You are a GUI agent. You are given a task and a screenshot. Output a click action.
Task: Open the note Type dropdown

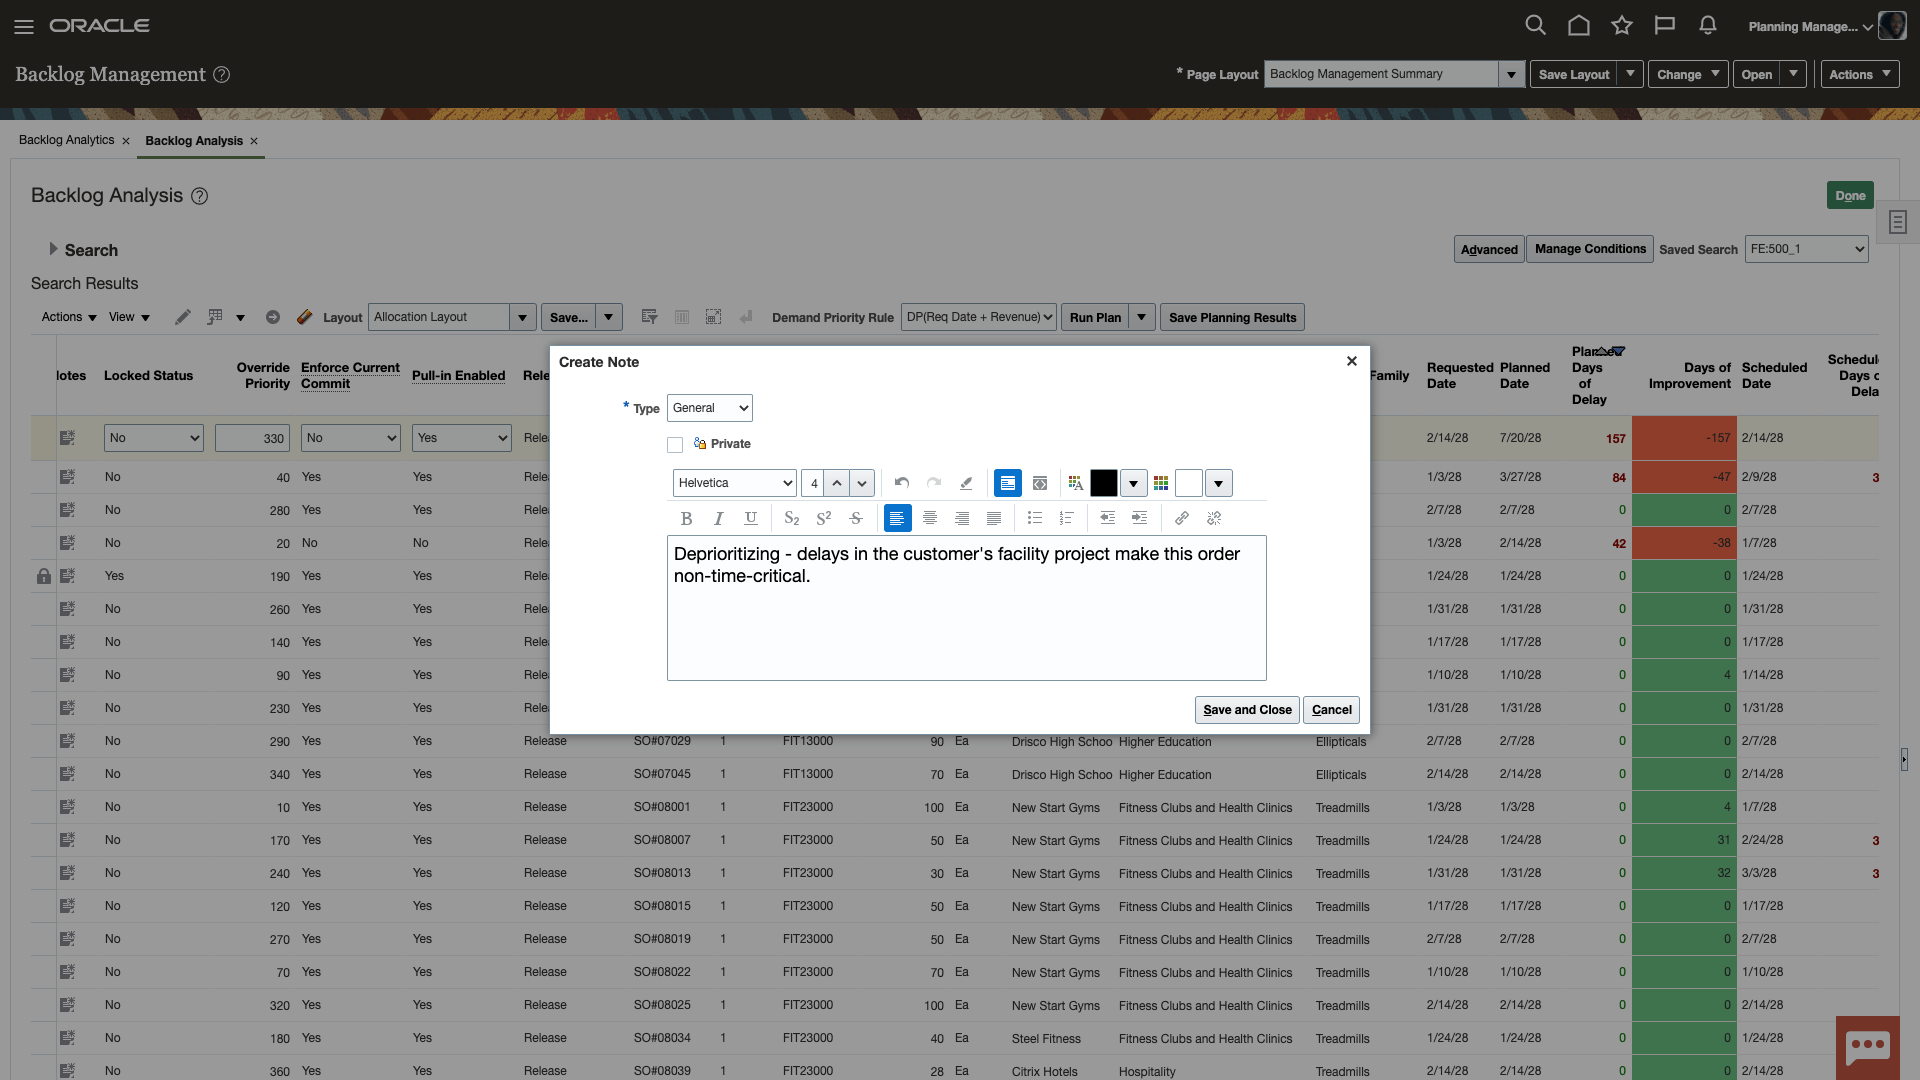pos(709,408)
